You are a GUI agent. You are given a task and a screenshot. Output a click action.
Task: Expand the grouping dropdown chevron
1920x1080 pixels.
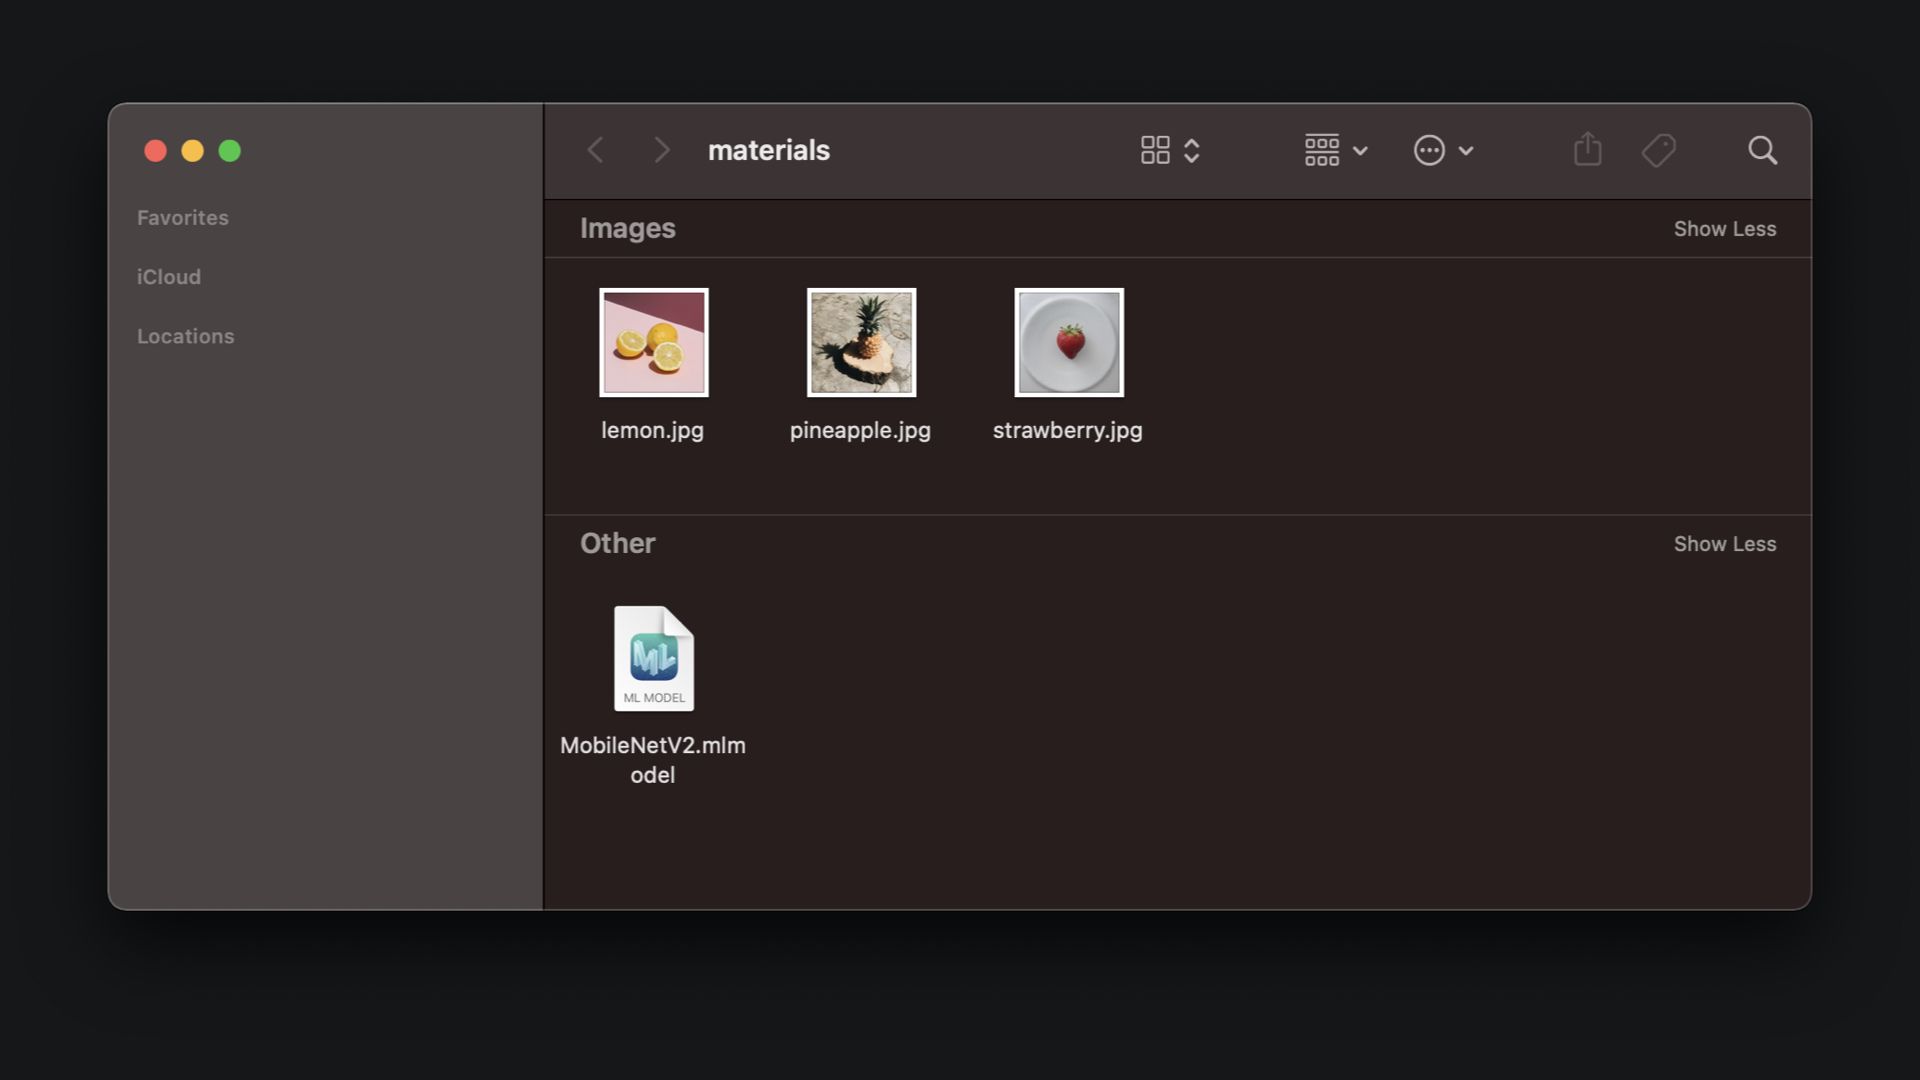click(1360, 151)
